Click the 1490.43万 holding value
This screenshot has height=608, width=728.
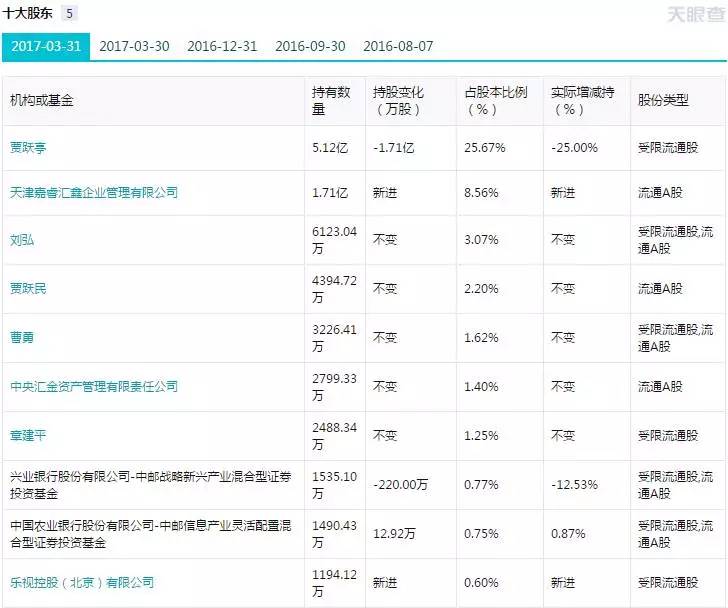(x=334, y=534)
